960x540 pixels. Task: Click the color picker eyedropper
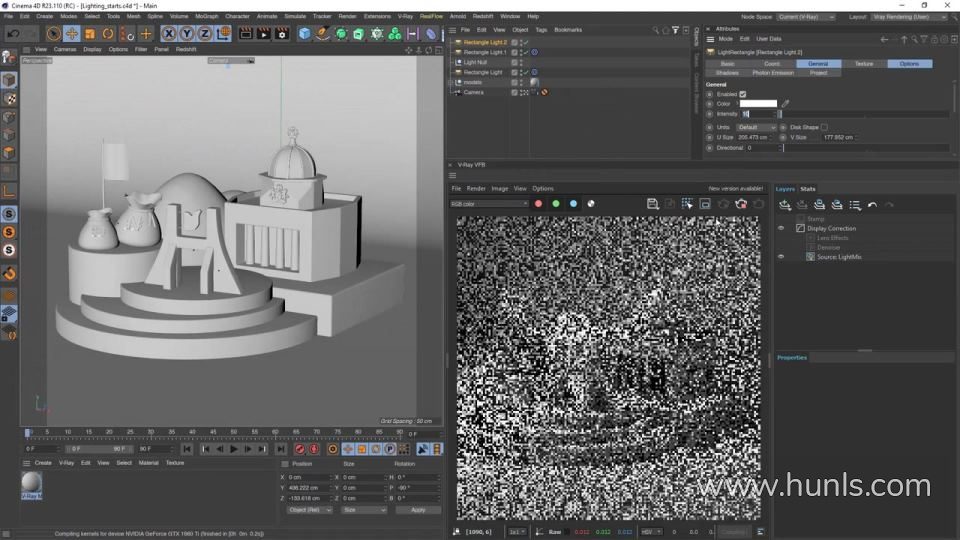(785, 103)
